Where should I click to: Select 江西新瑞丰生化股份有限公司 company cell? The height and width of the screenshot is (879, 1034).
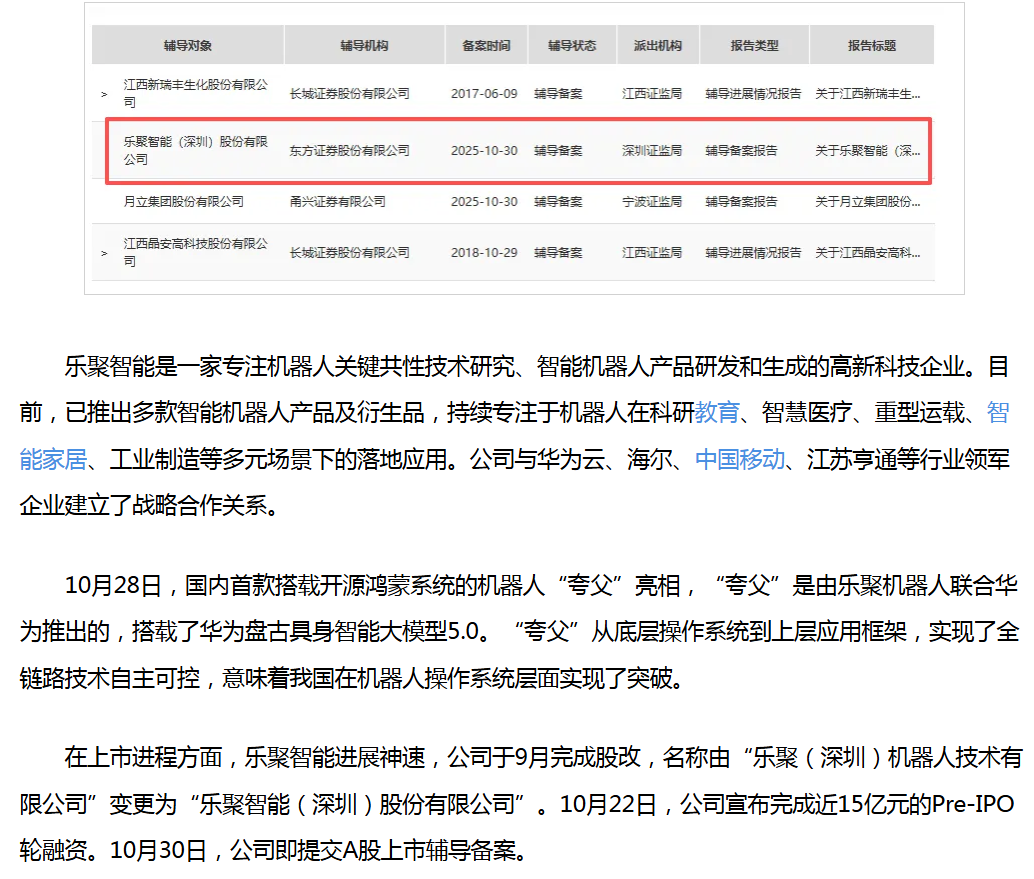pyautogui.click(x=196, y=94)
